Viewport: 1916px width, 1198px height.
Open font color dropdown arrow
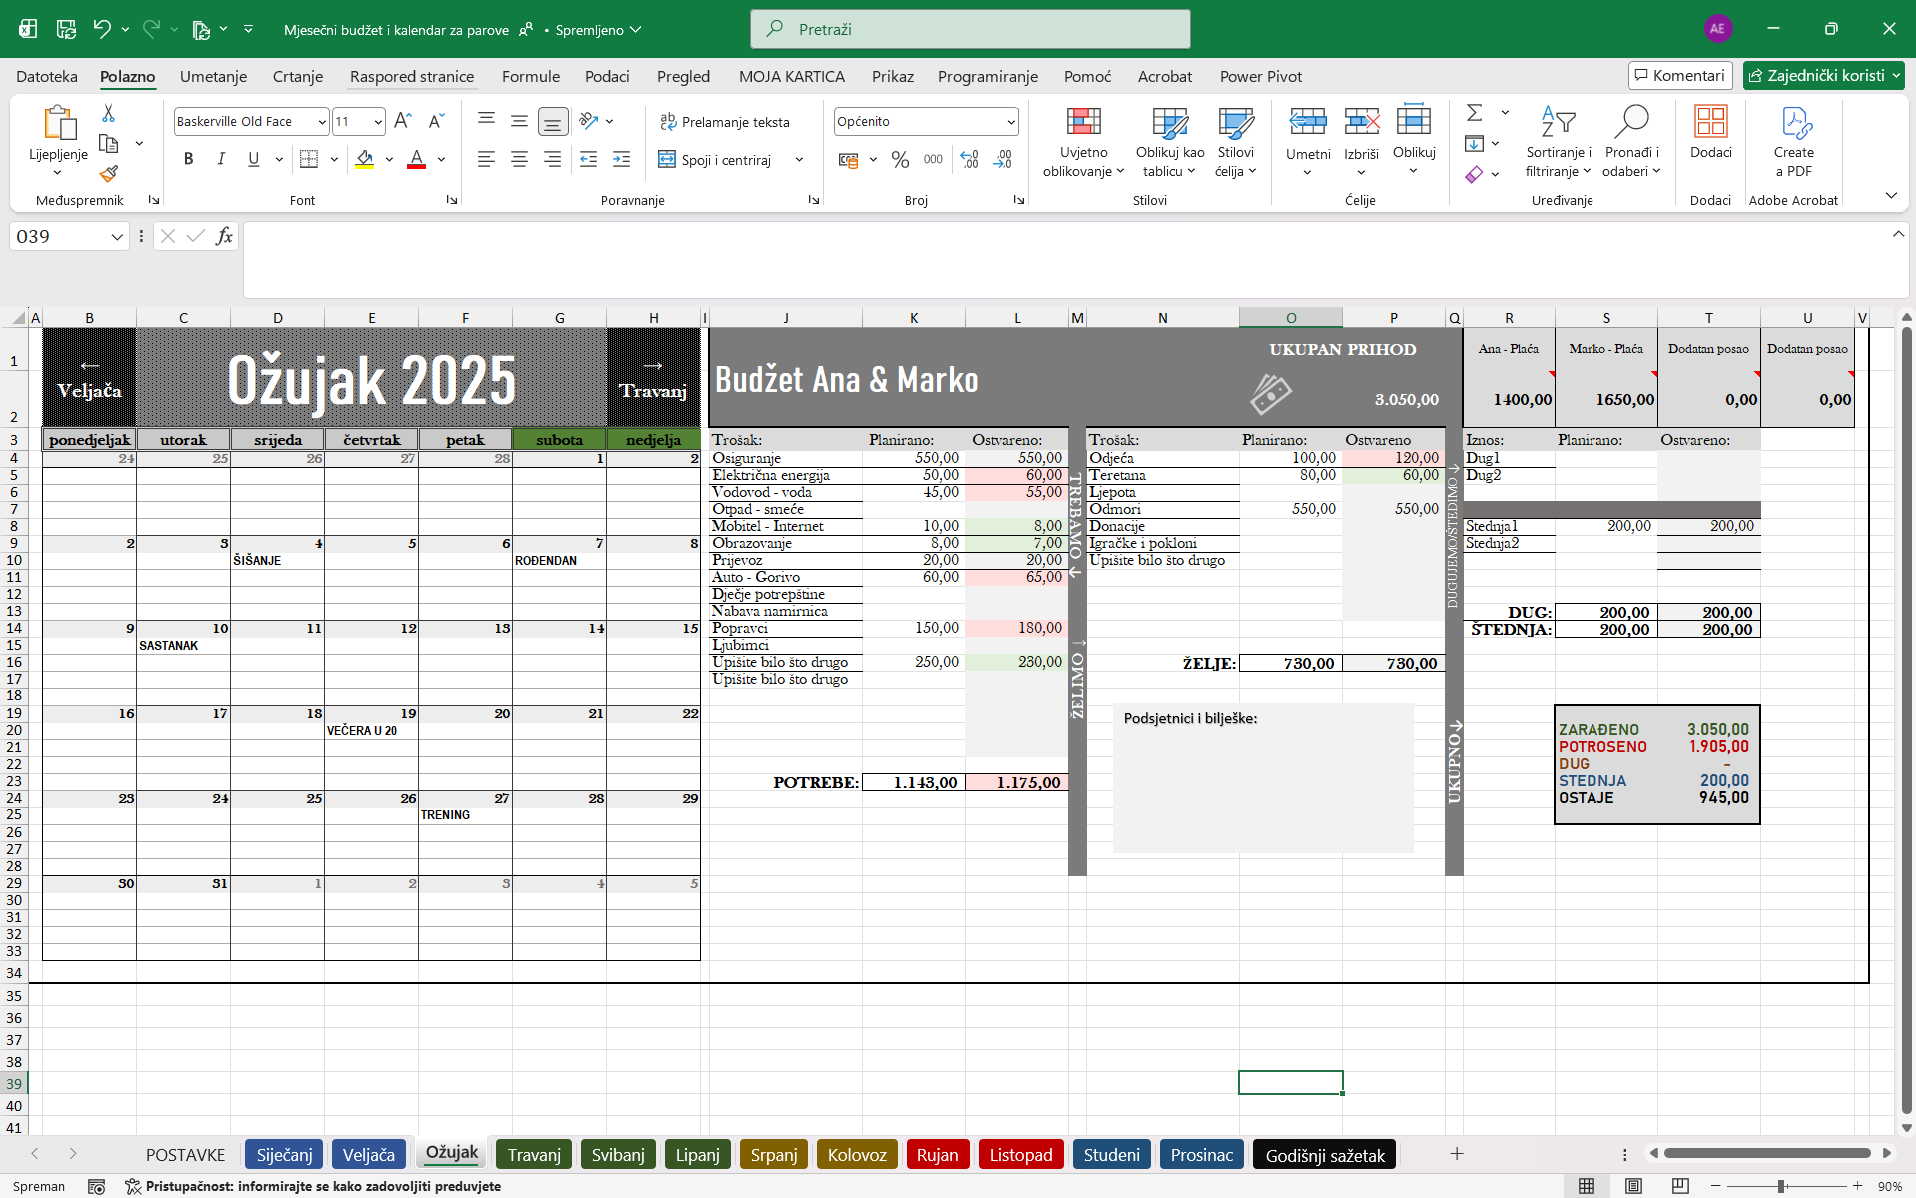click(441, 160)
